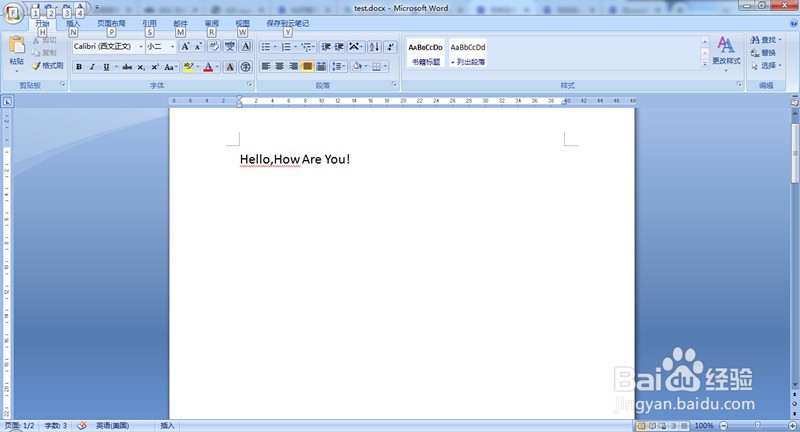This screenshot has height=432, width=800.
Task: Click the Clear Formatting eraser icon
Action: click(214, 46)
